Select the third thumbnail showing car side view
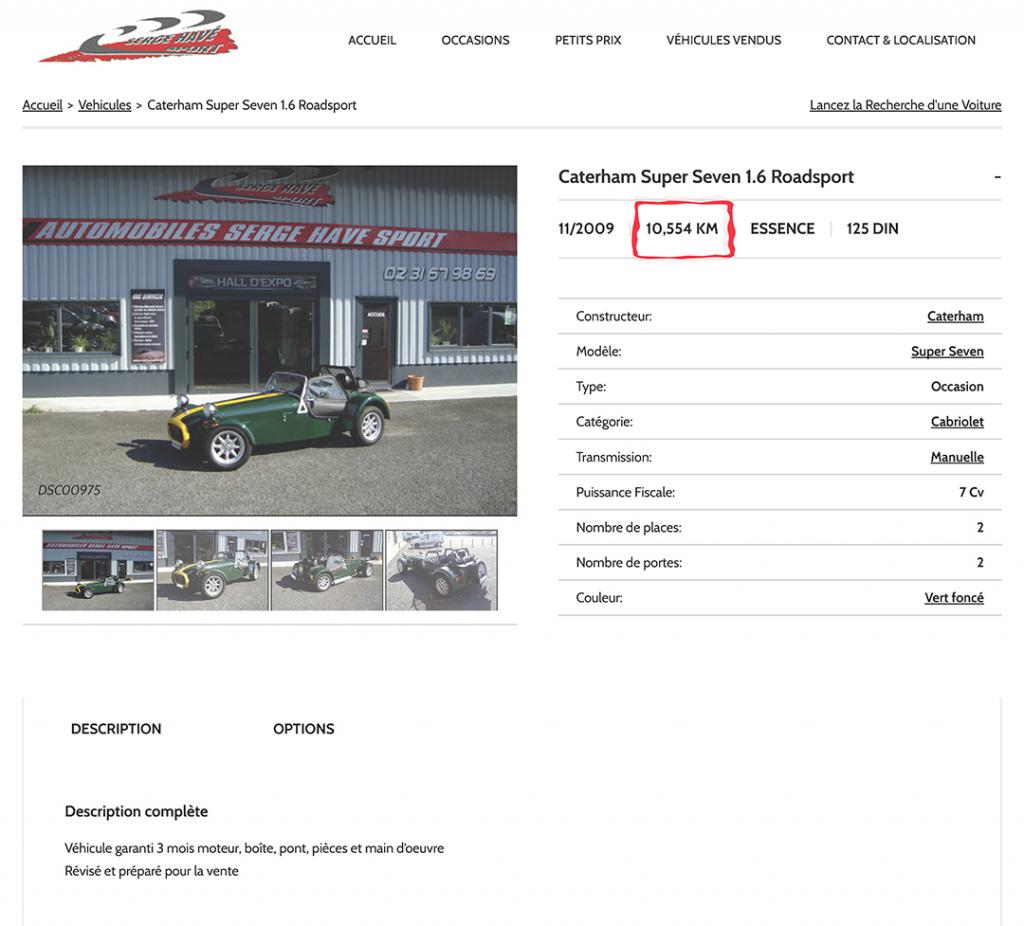The image size is (1024, 926). tap(327, 570)
